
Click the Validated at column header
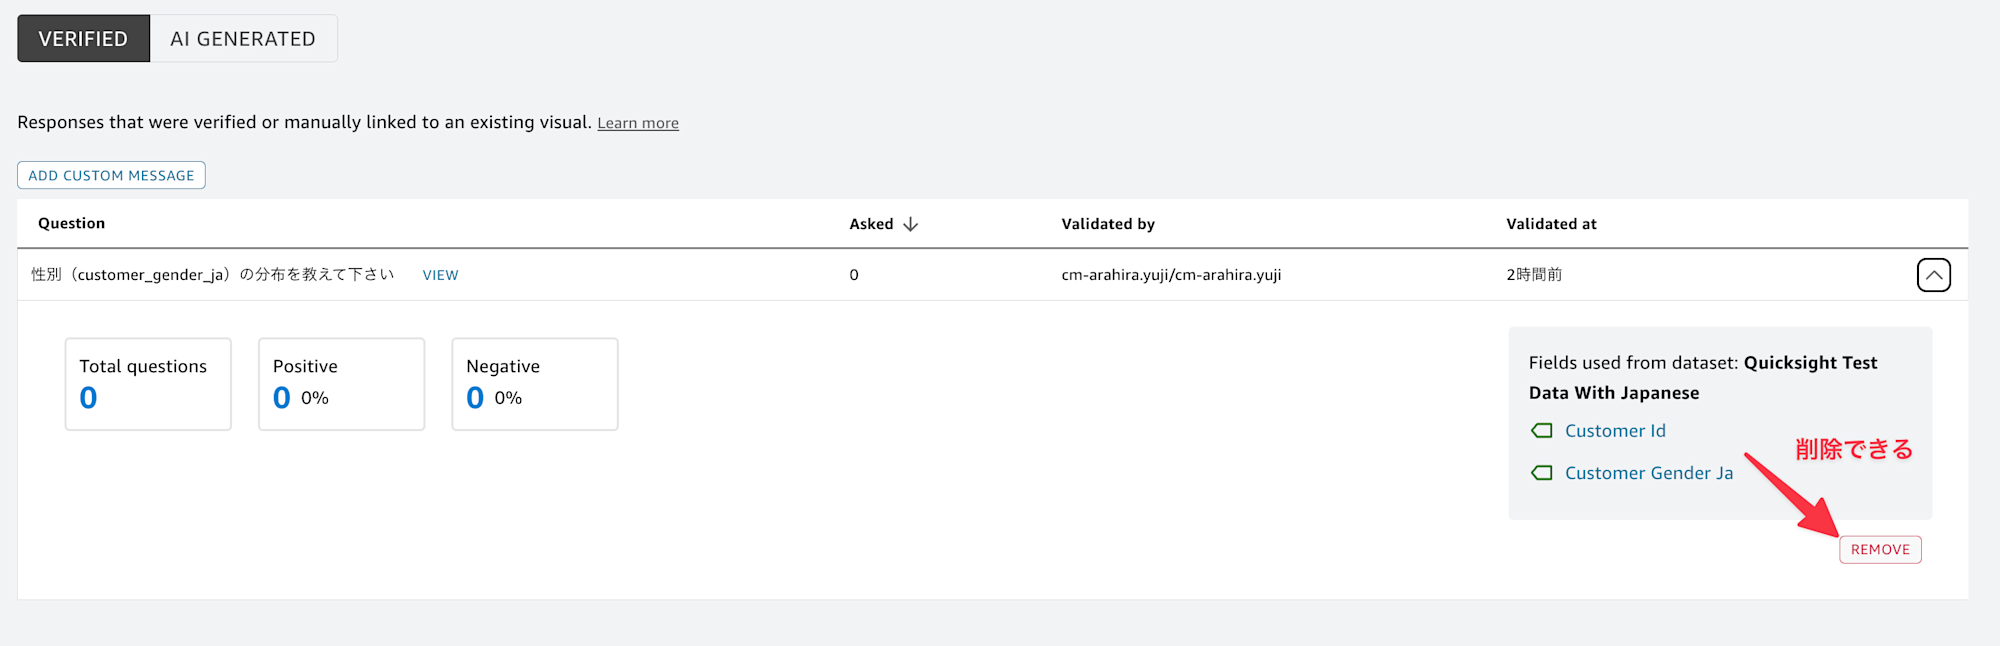pyautogui.click(x=1551, y=224)
